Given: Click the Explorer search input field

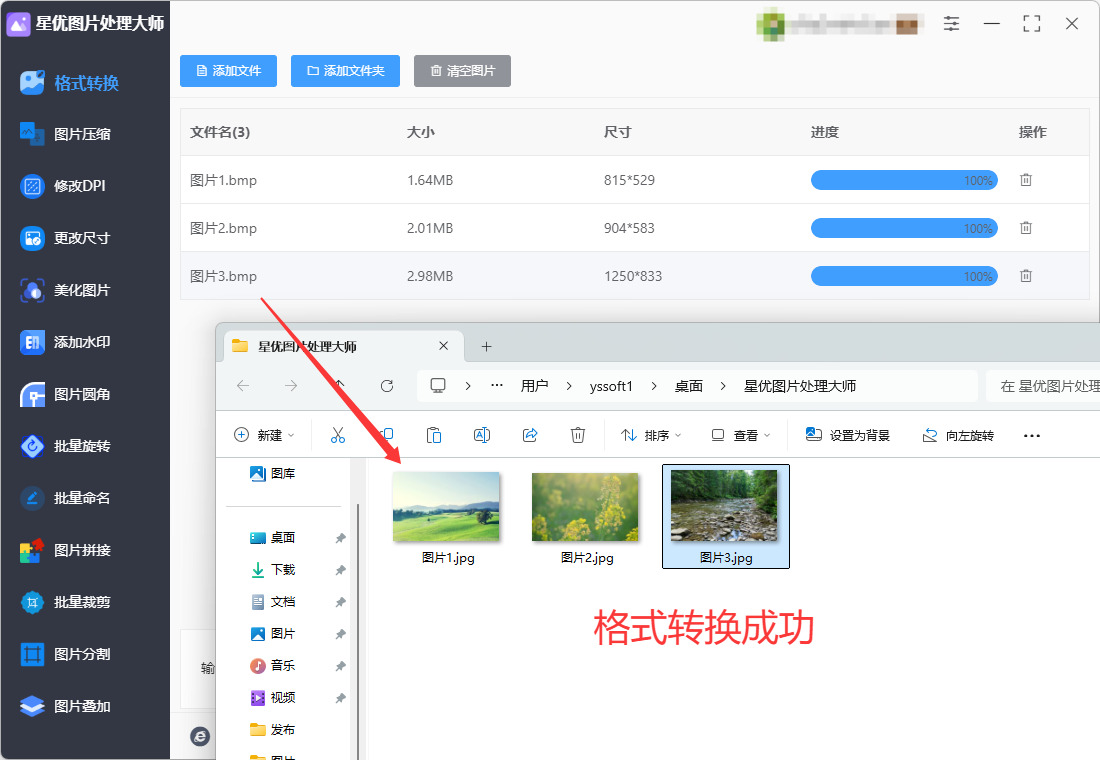Looking at the screenshot, I should pos(1043,386).
